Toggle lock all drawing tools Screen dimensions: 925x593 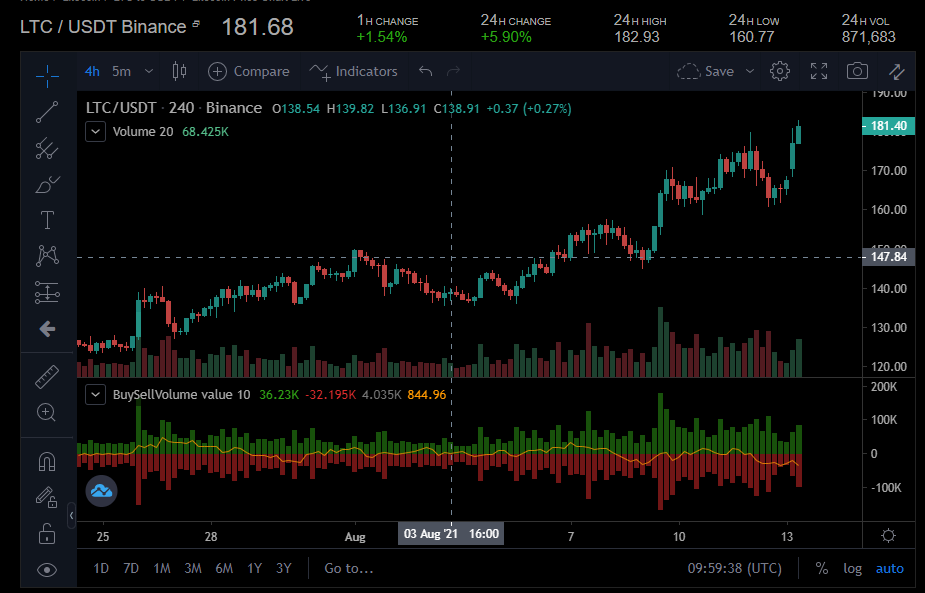(47, 534)
